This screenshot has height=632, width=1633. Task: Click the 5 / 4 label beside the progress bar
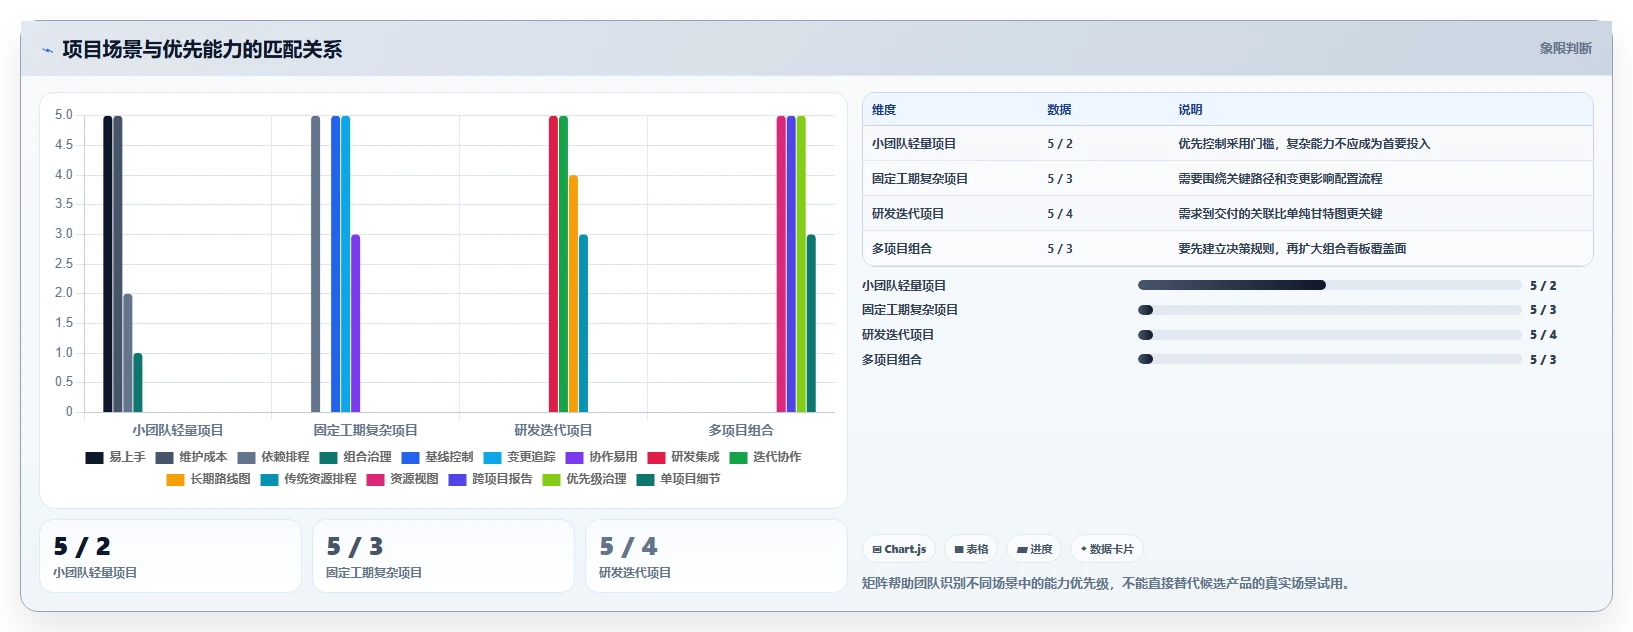click(x=1543, y=335)
